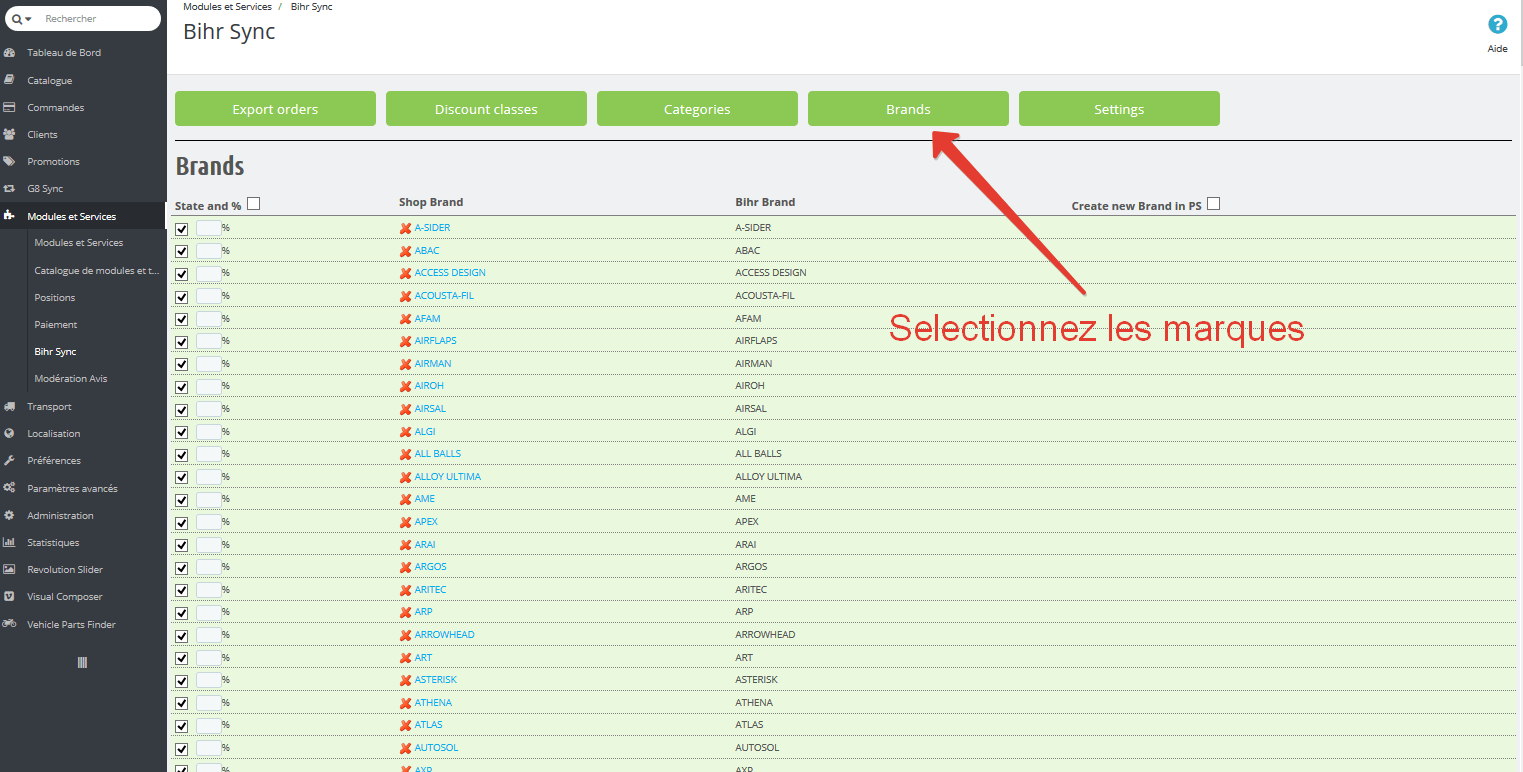Click the Modules et Services breadcrumb link

(x=227, y=7)
